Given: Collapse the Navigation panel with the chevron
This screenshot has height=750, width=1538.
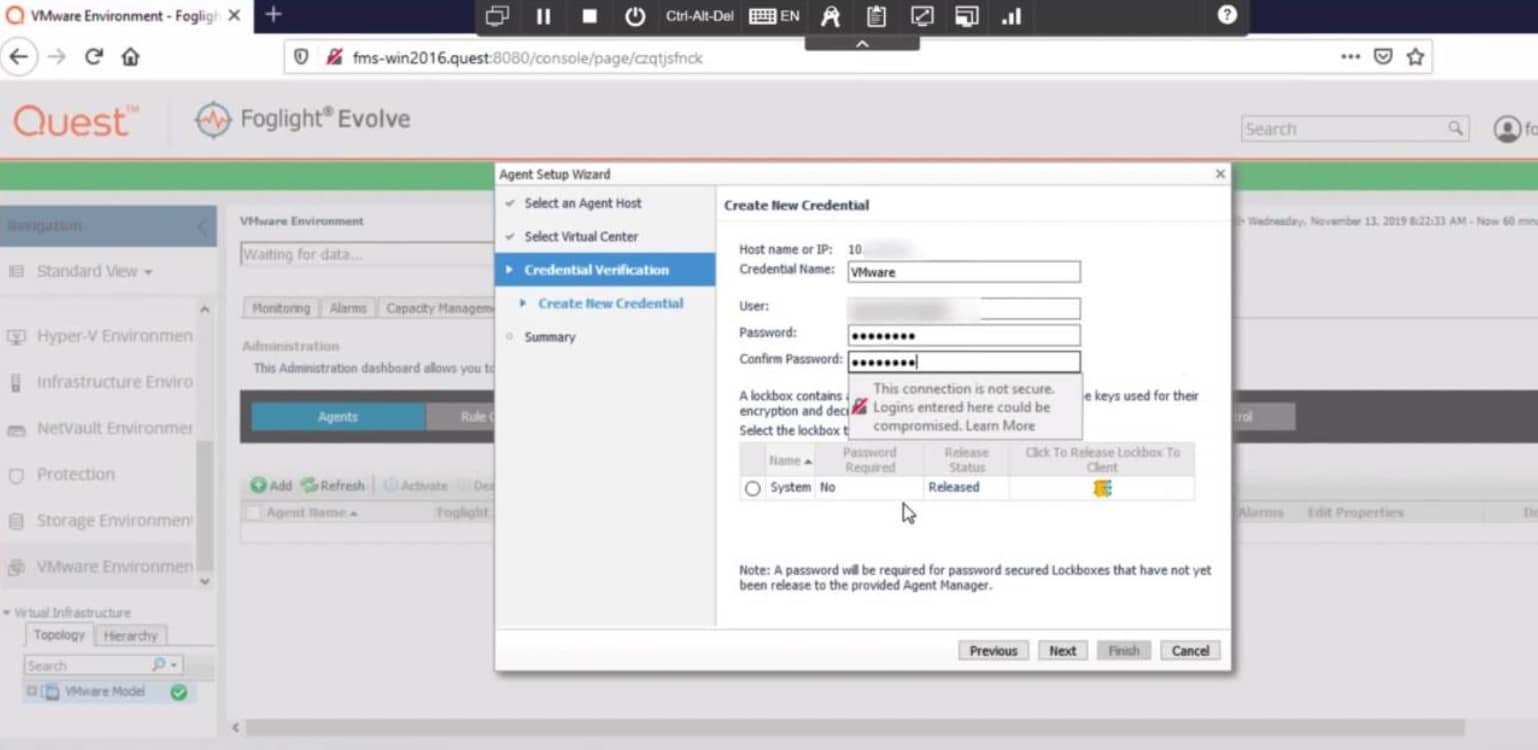Looking at the screenshot, I should coord(201,226).
